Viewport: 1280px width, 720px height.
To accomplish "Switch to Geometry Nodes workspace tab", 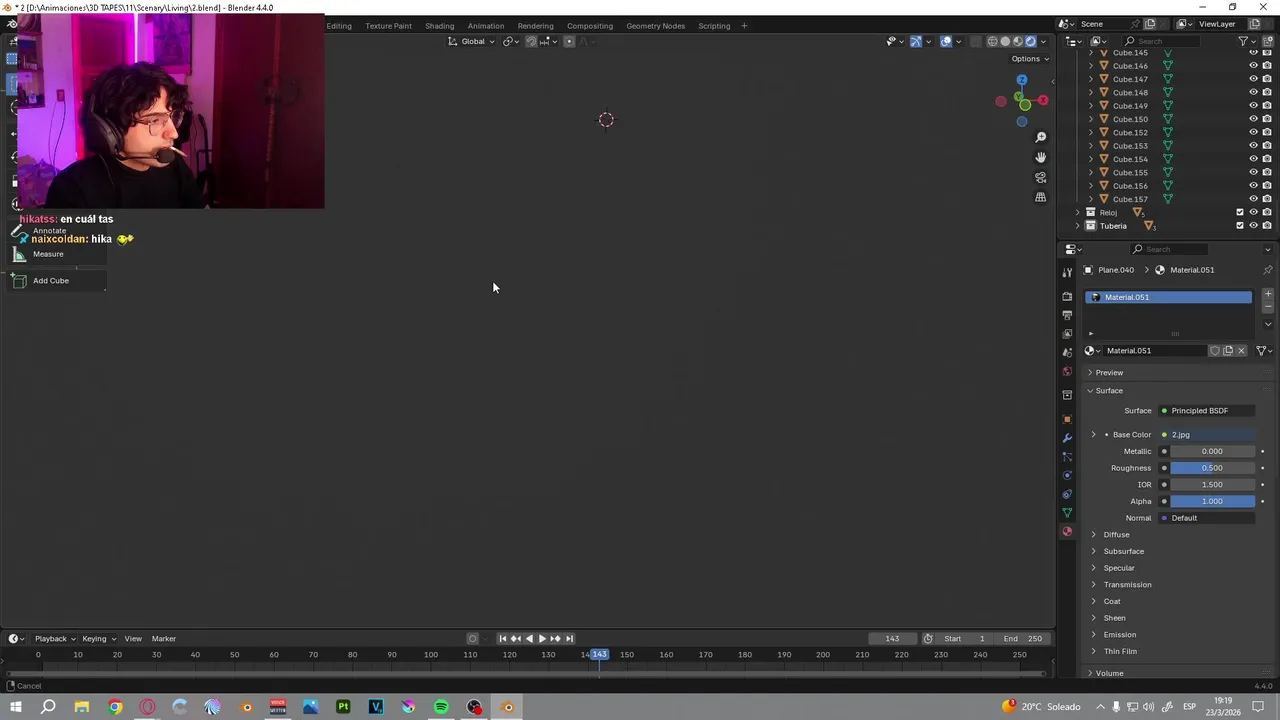I will 656,26.
